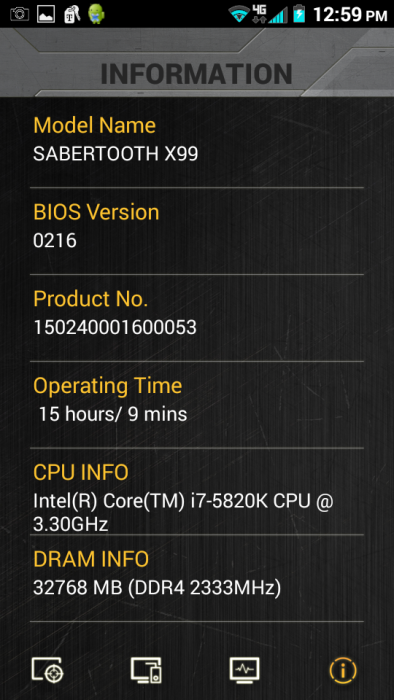Viewport: 394px width, 700px height.
Task: Tap the battery charging icon
Action: click(299, 14)
